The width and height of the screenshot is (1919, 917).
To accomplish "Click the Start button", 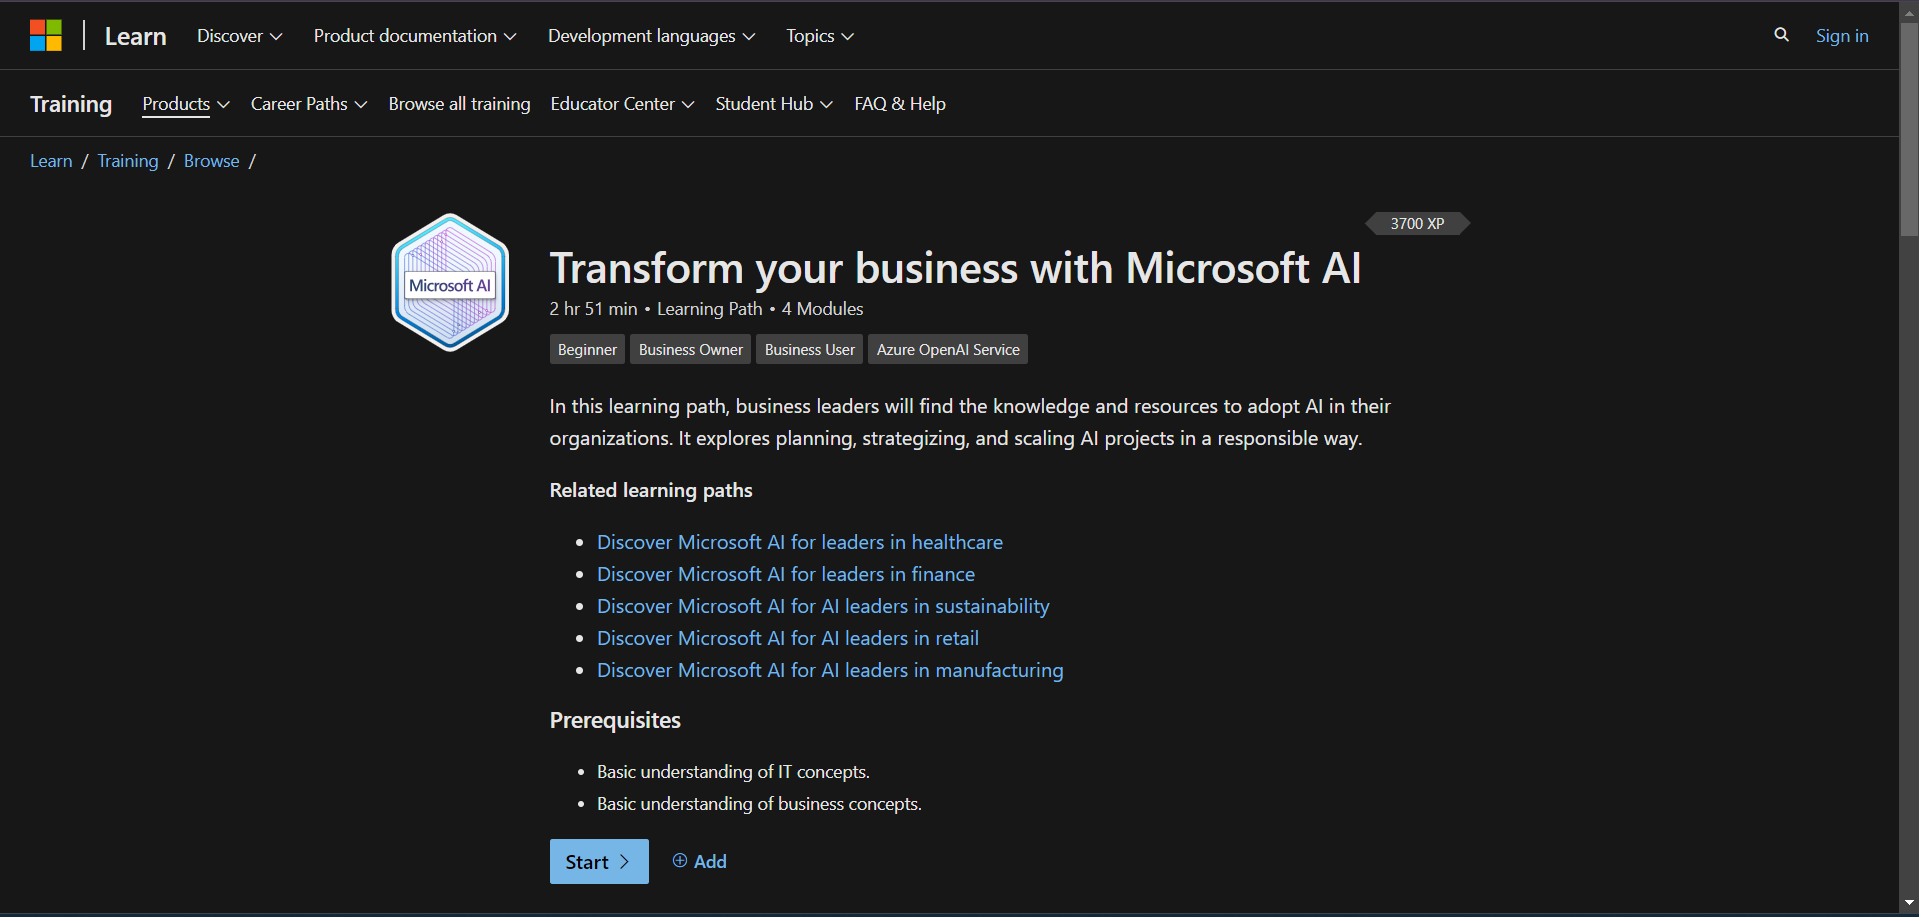I will pos(598,861).
